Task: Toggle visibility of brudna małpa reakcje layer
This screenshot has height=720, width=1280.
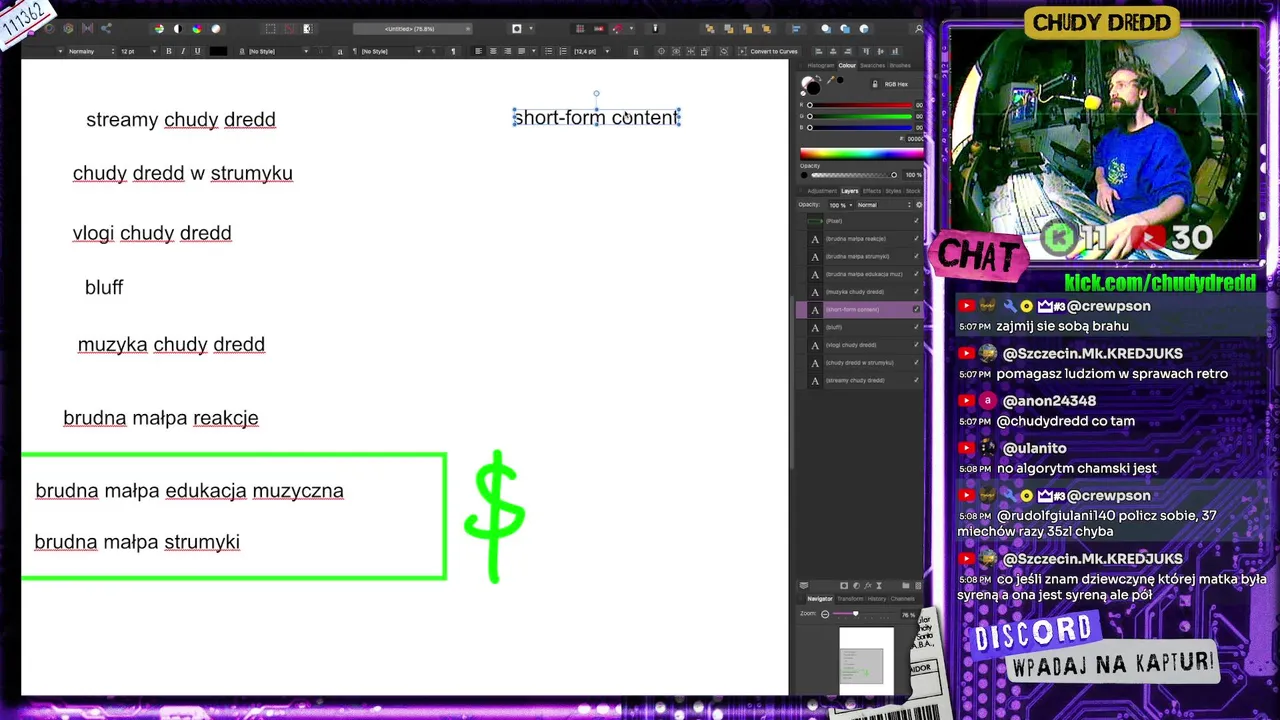Action: [x=916, y=238]
